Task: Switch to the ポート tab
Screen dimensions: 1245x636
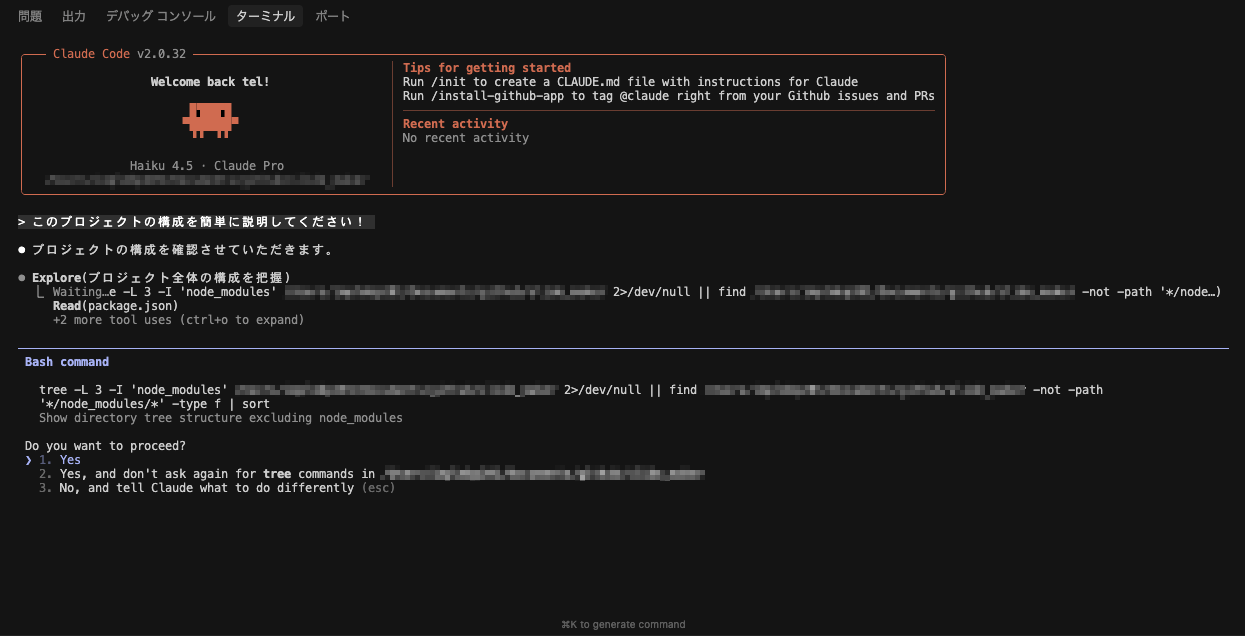Action: (x=333, y=16)
